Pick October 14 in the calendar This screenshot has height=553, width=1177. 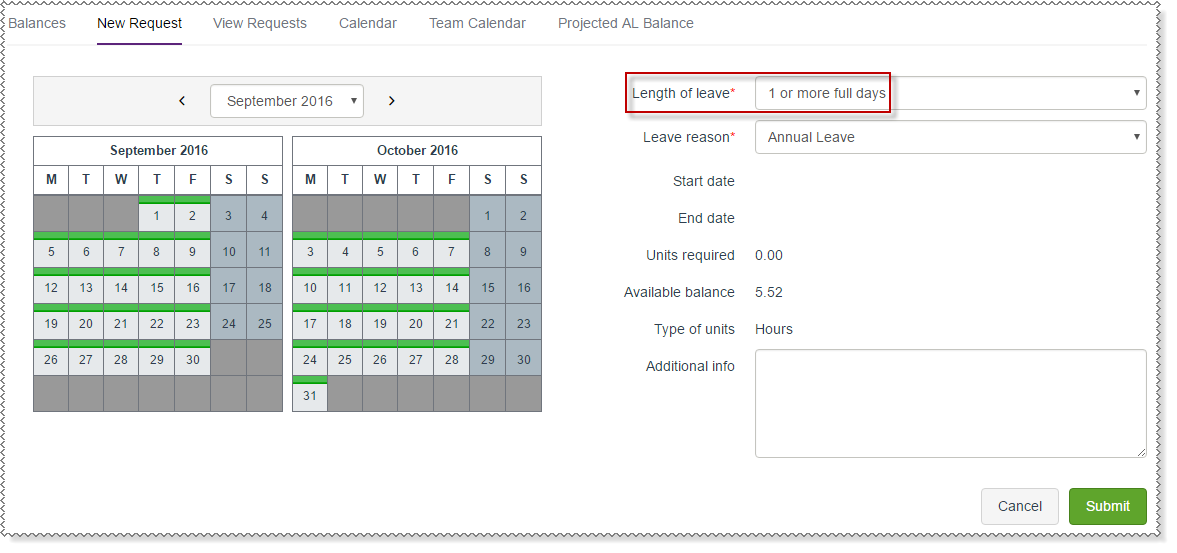pyautogui.click(x=452, y=288)
